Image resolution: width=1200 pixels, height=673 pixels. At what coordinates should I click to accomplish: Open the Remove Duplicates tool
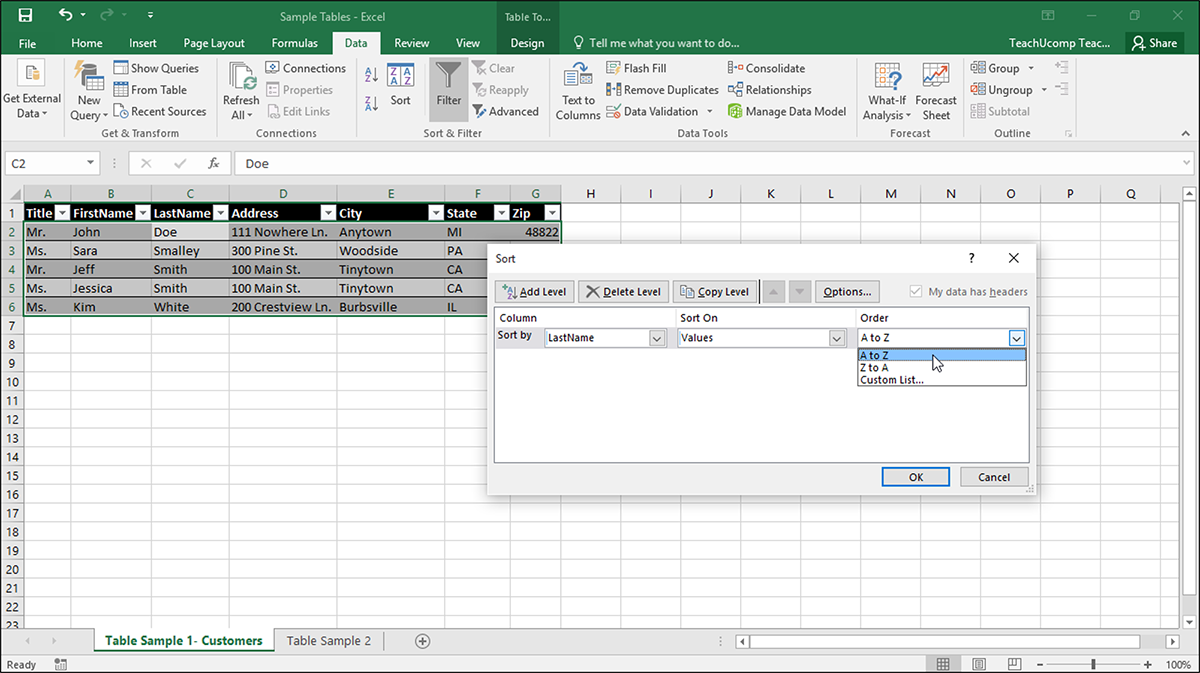[662, 89]
